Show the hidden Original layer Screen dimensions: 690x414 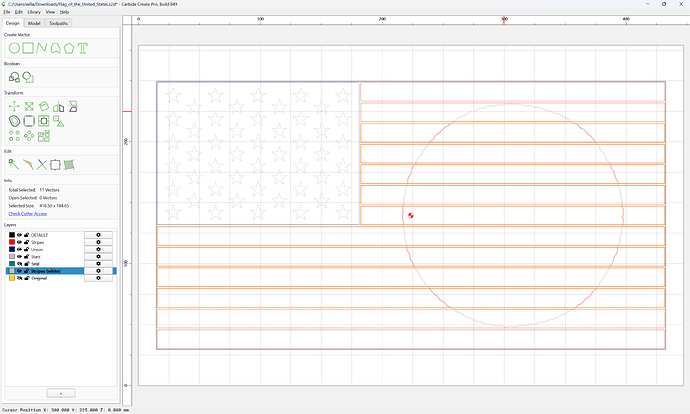[19, 278]
